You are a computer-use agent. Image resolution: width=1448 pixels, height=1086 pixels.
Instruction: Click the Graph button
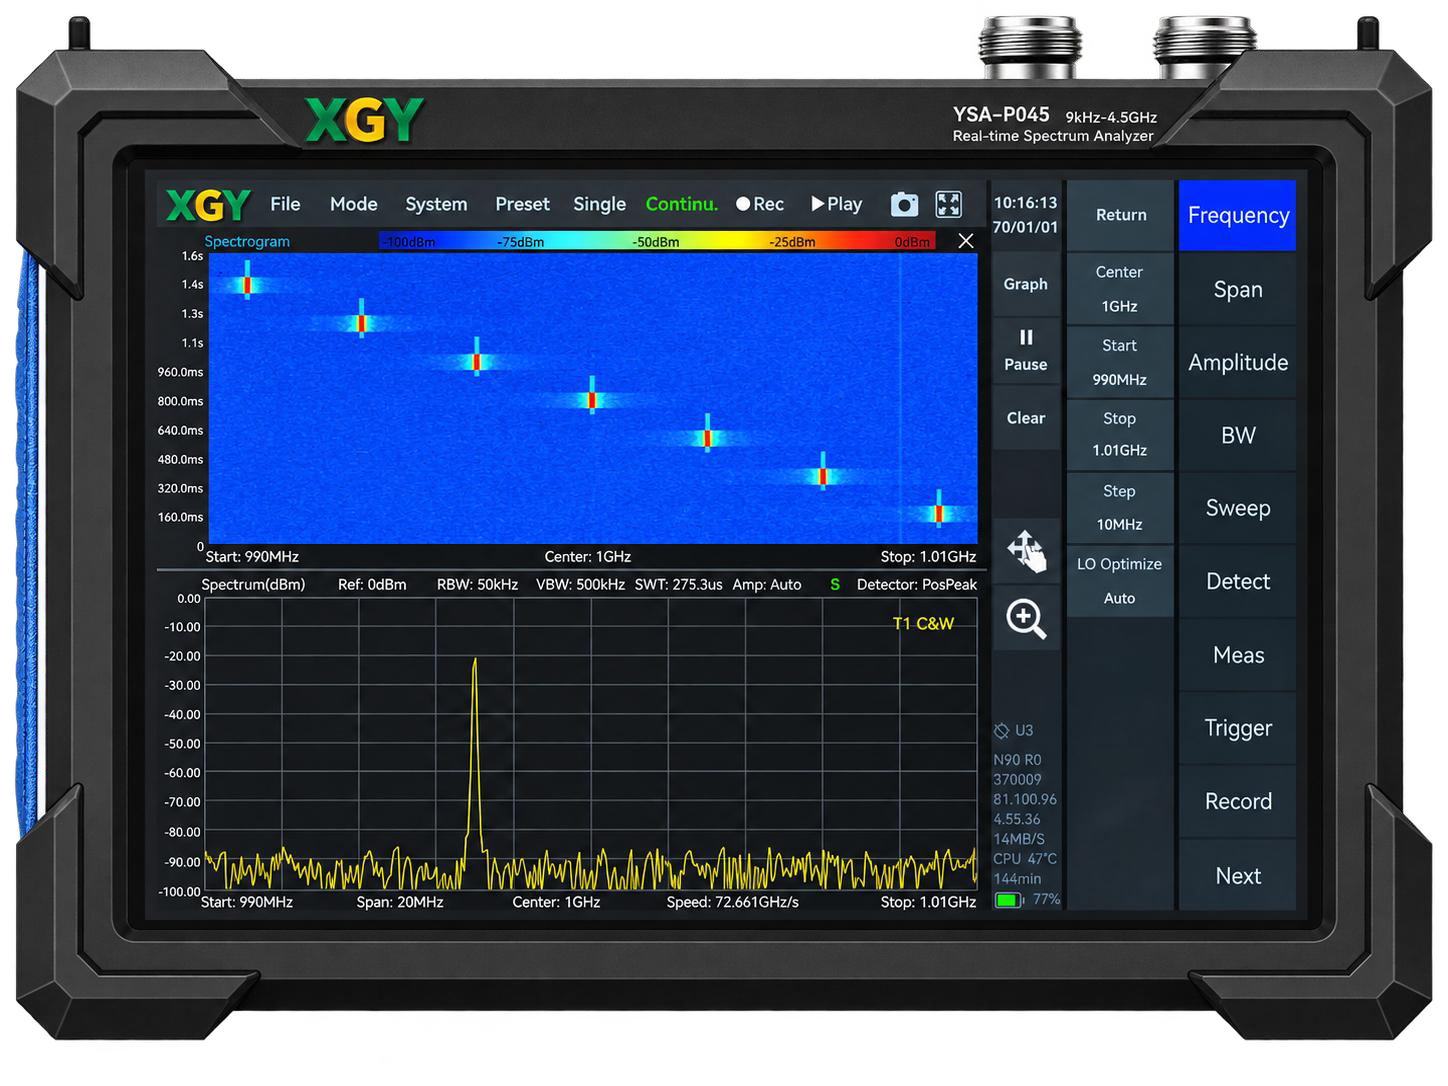tap(1026, 284)
